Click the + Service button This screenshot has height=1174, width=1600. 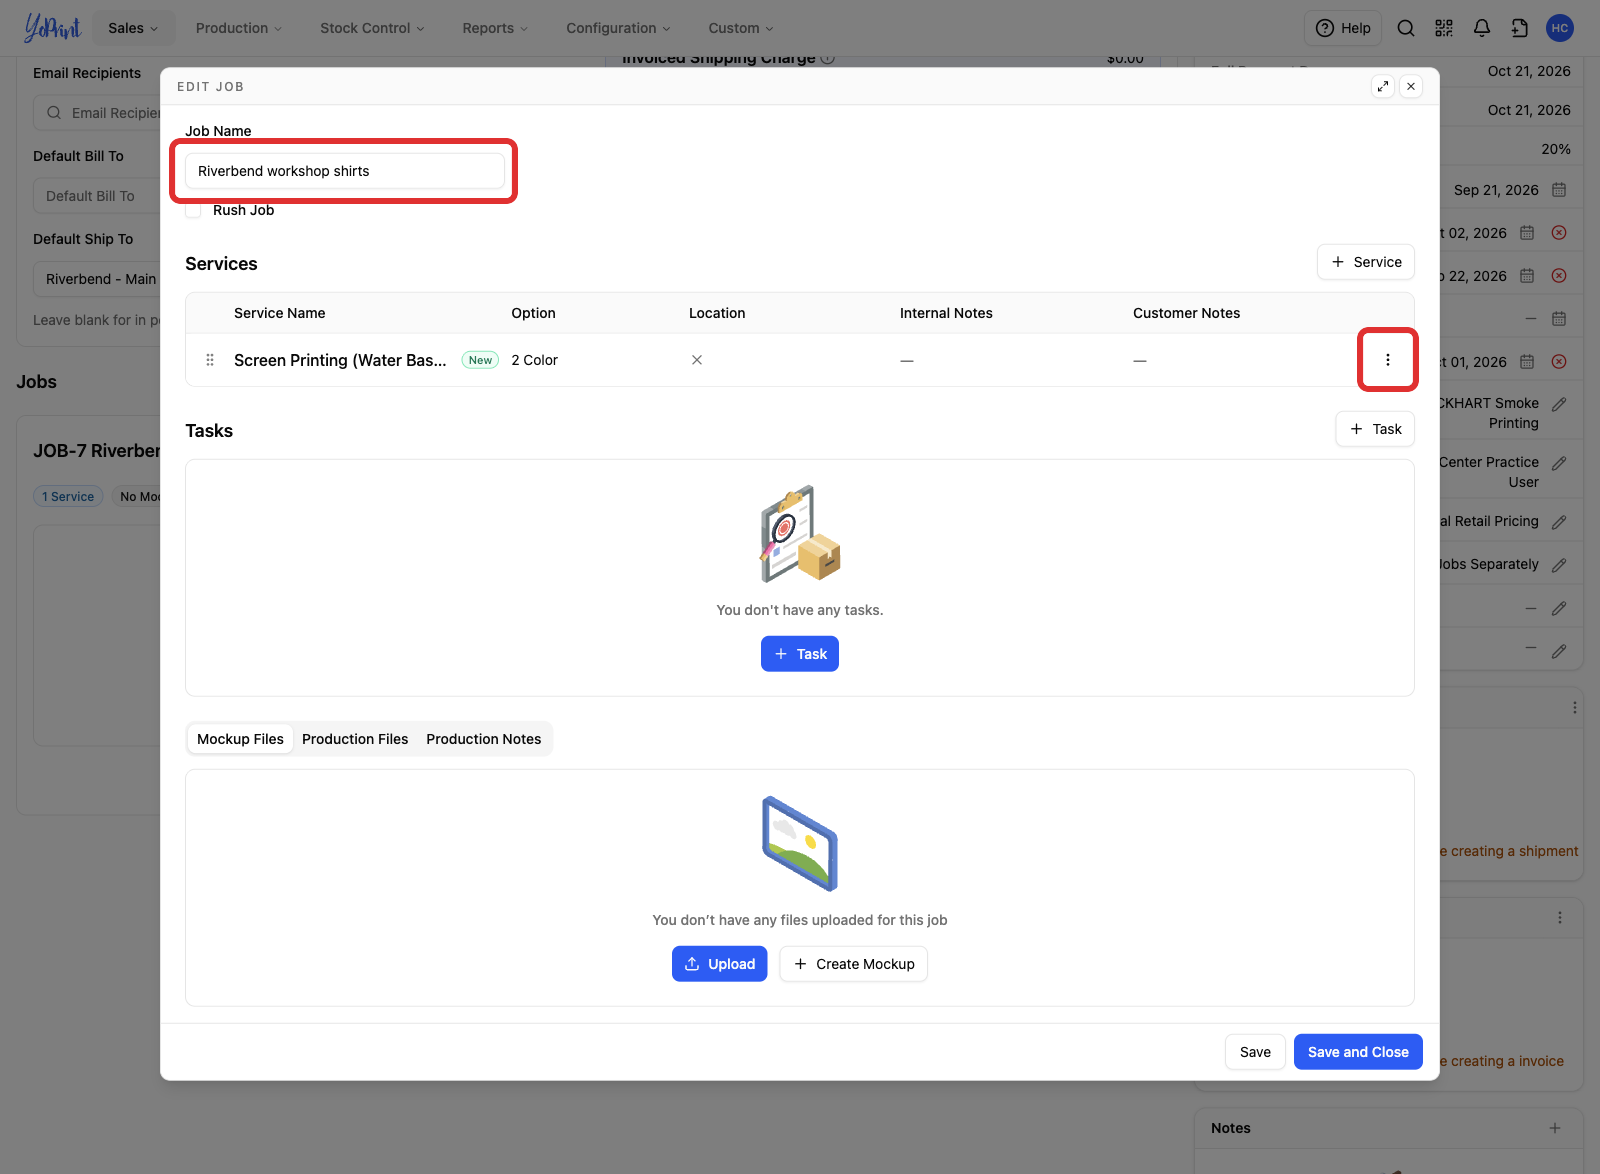click(1366, 262)
